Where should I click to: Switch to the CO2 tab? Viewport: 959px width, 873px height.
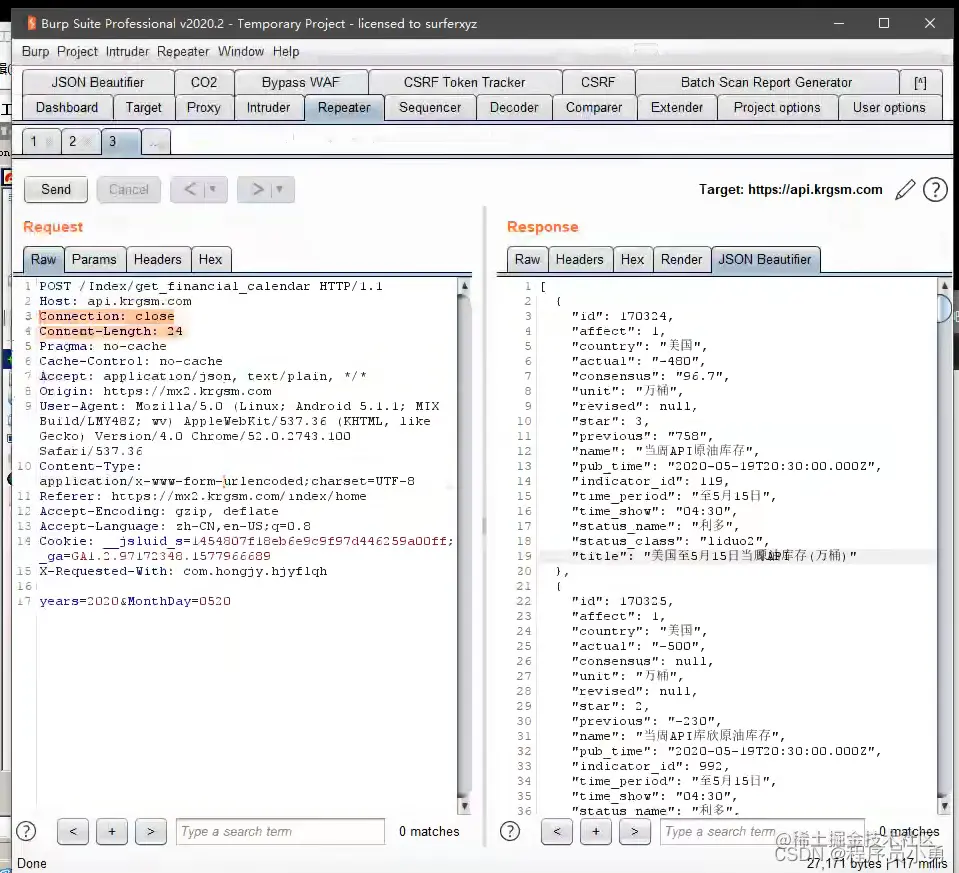204,83
